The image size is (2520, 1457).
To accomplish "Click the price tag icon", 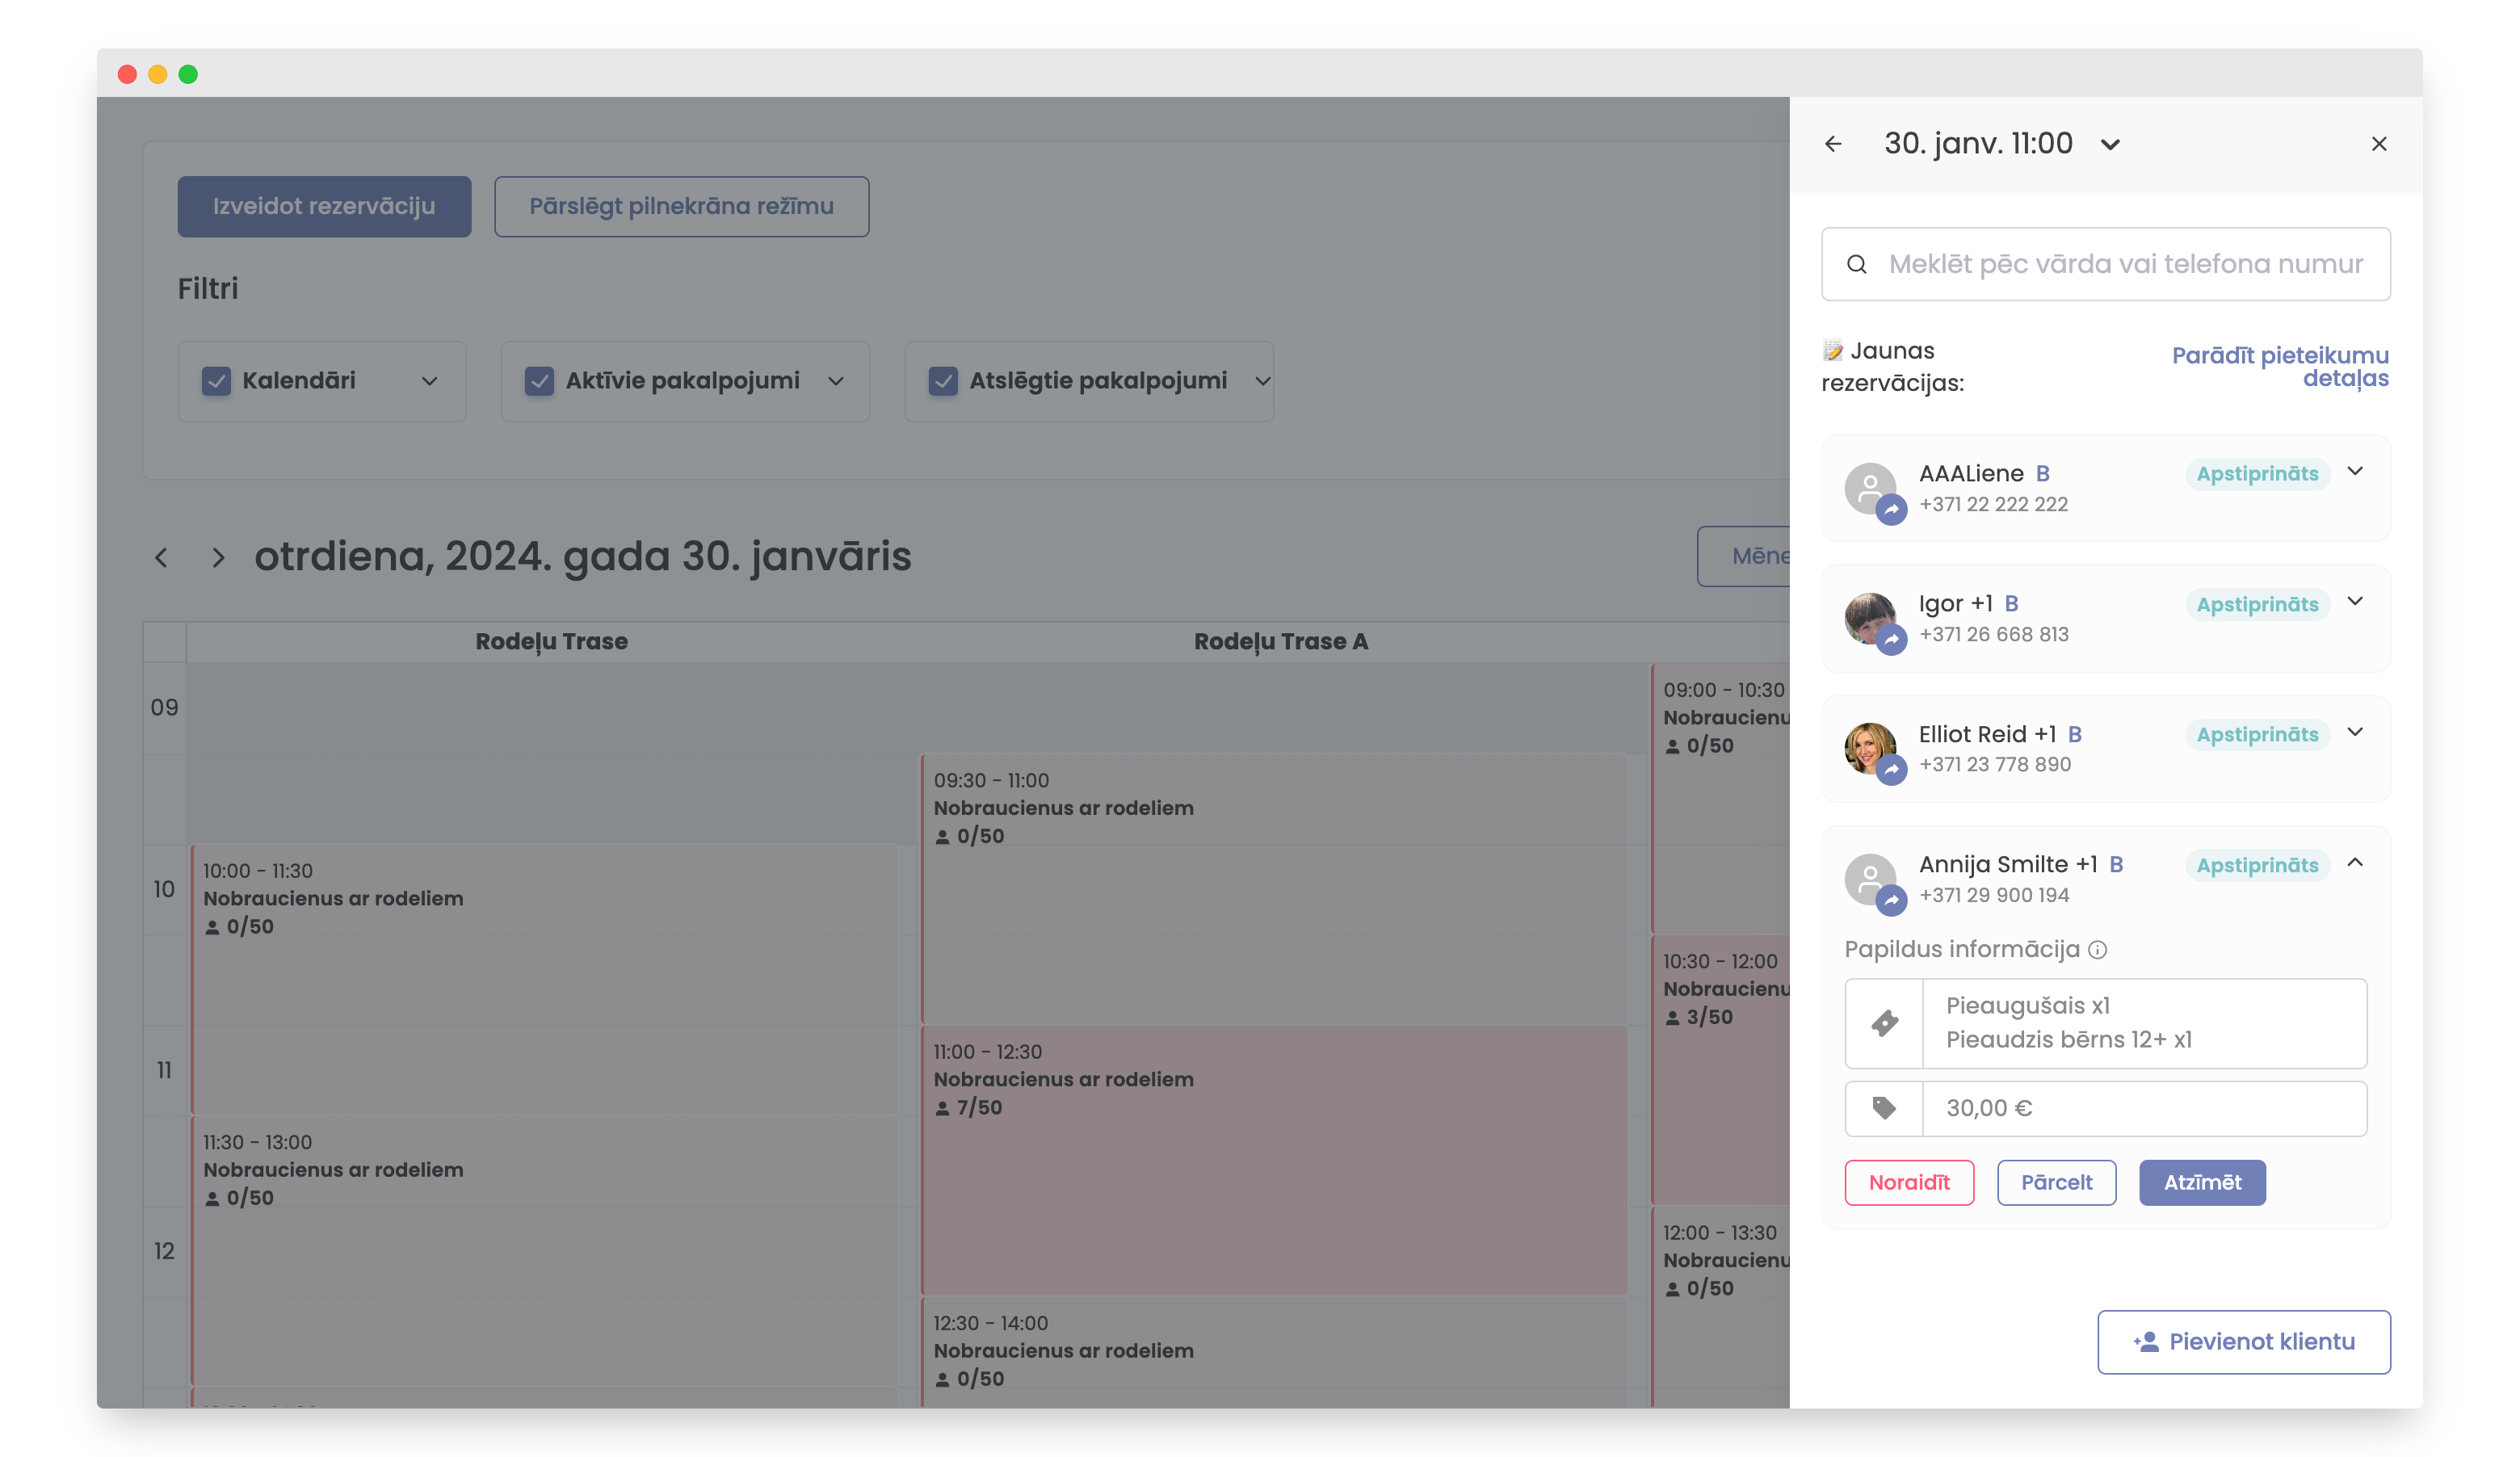I will point(1884,1108).
